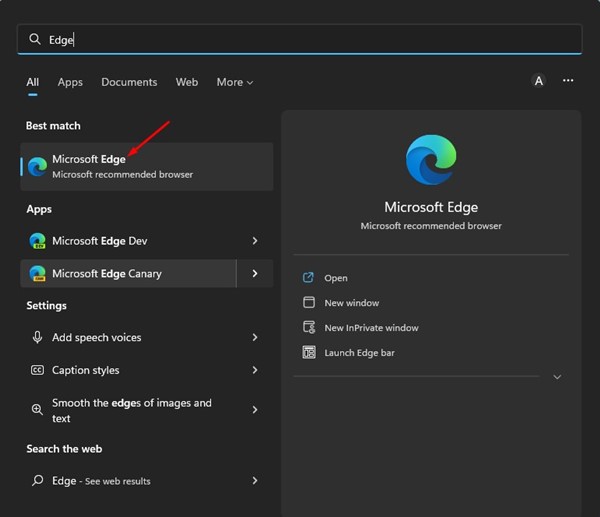The height and width of the screenshot is (517, 600).
Task: Click the Microsoft Edge Canary icon
Action: (38, 273)
